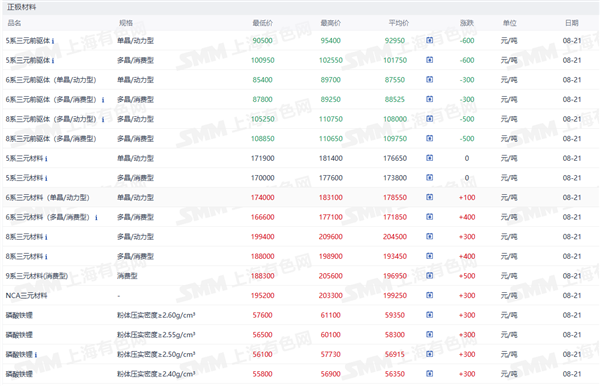Click the NCA三元材料 row's blue icon

click(x=429, y=295)
